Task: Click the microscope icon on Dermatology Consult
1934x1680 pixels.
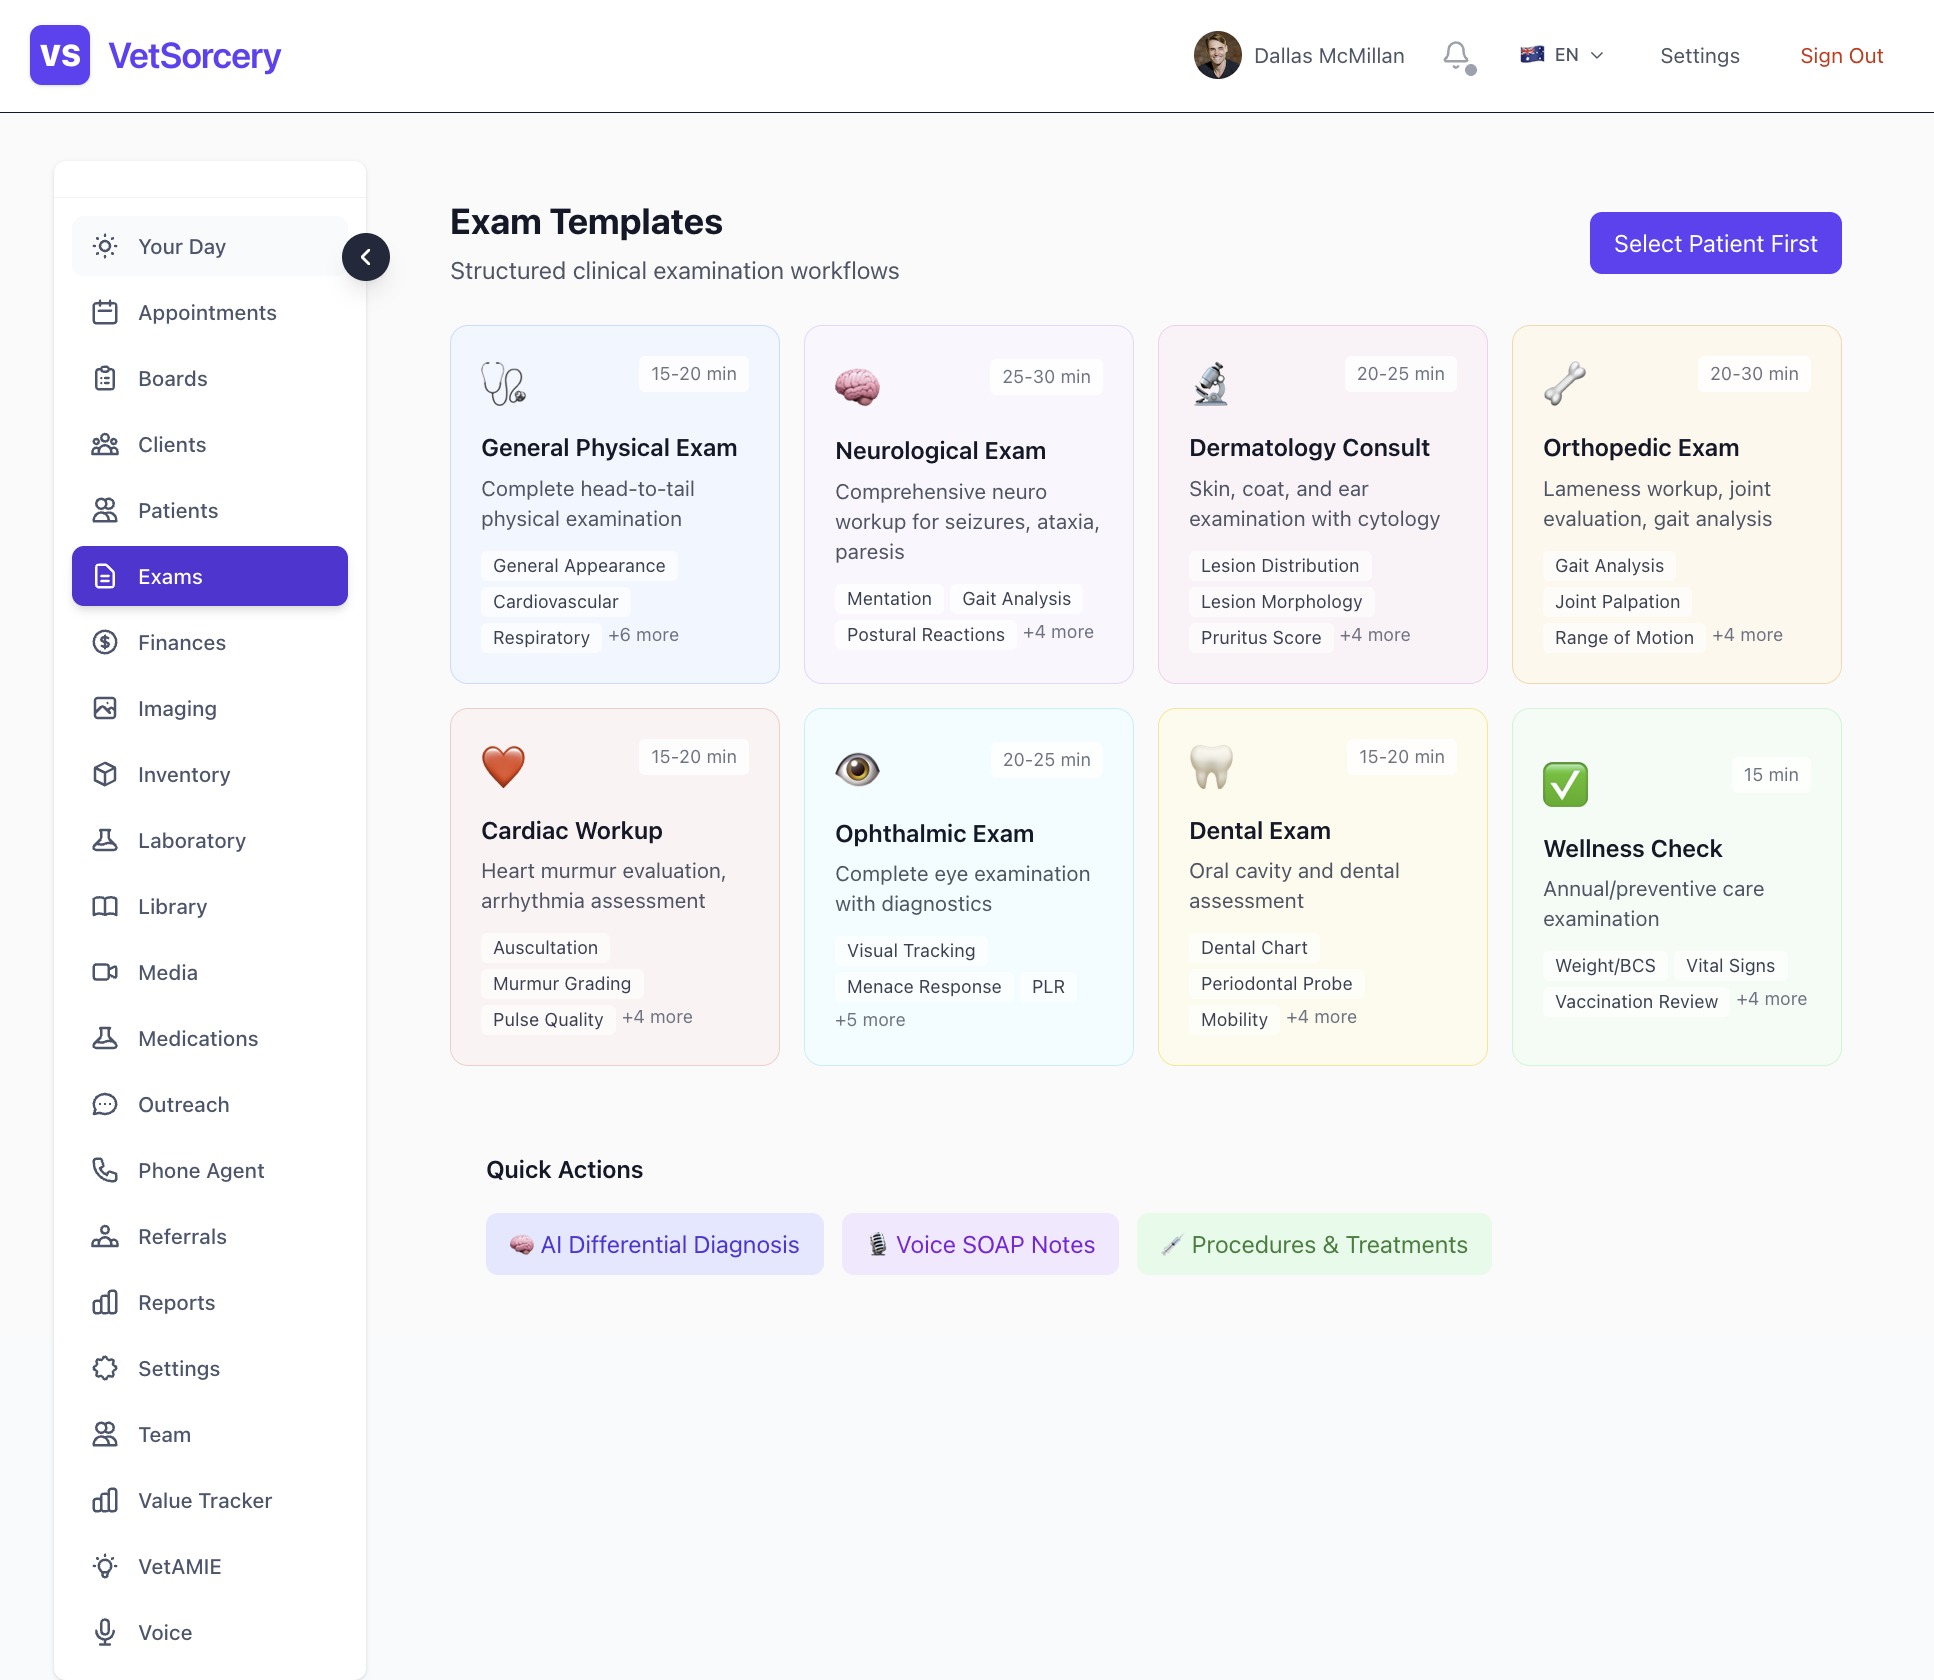Action: (1211, 383)
